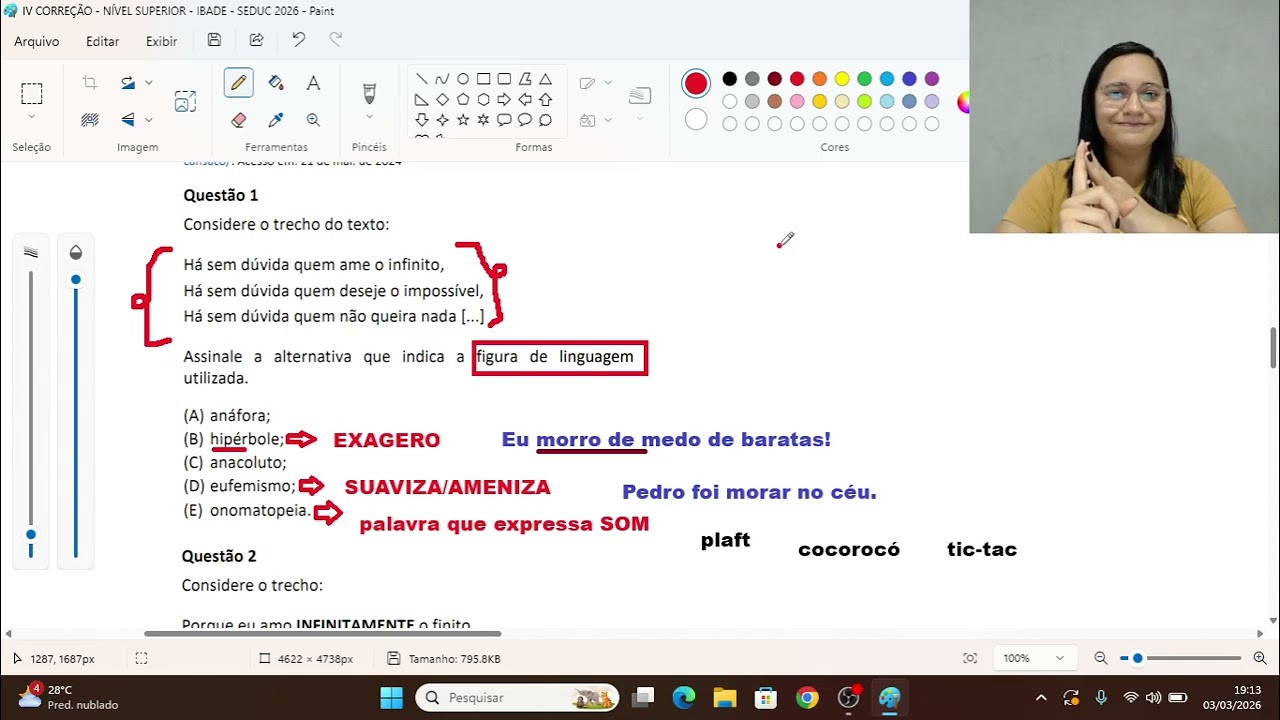This screenshot has width=1280, height=720.
Task: Open the Editar menu
Action: click(102, 41)
